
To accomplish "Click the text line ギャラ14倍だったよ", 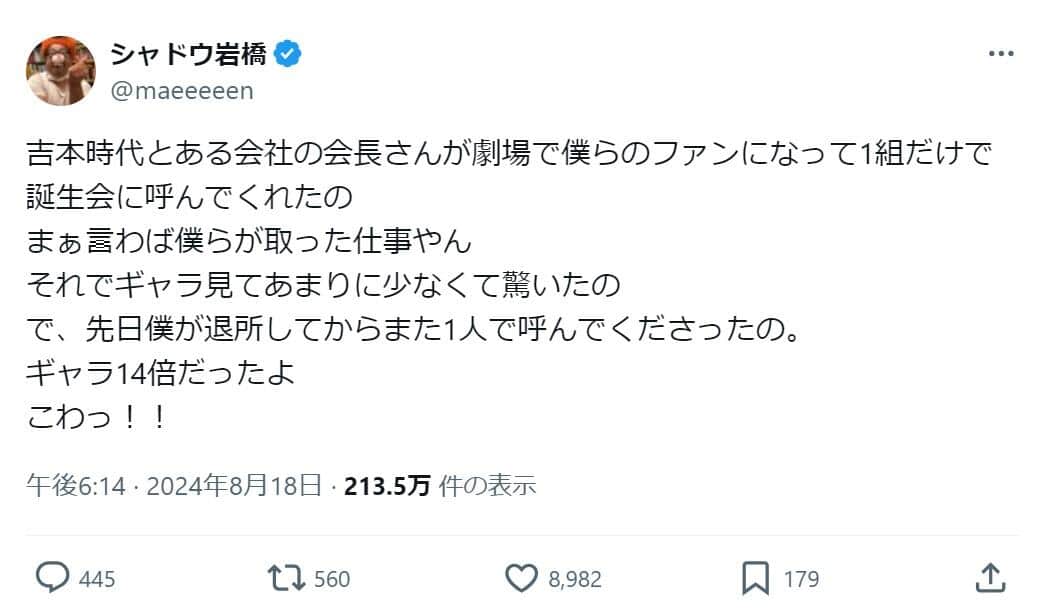I will 162,373.
